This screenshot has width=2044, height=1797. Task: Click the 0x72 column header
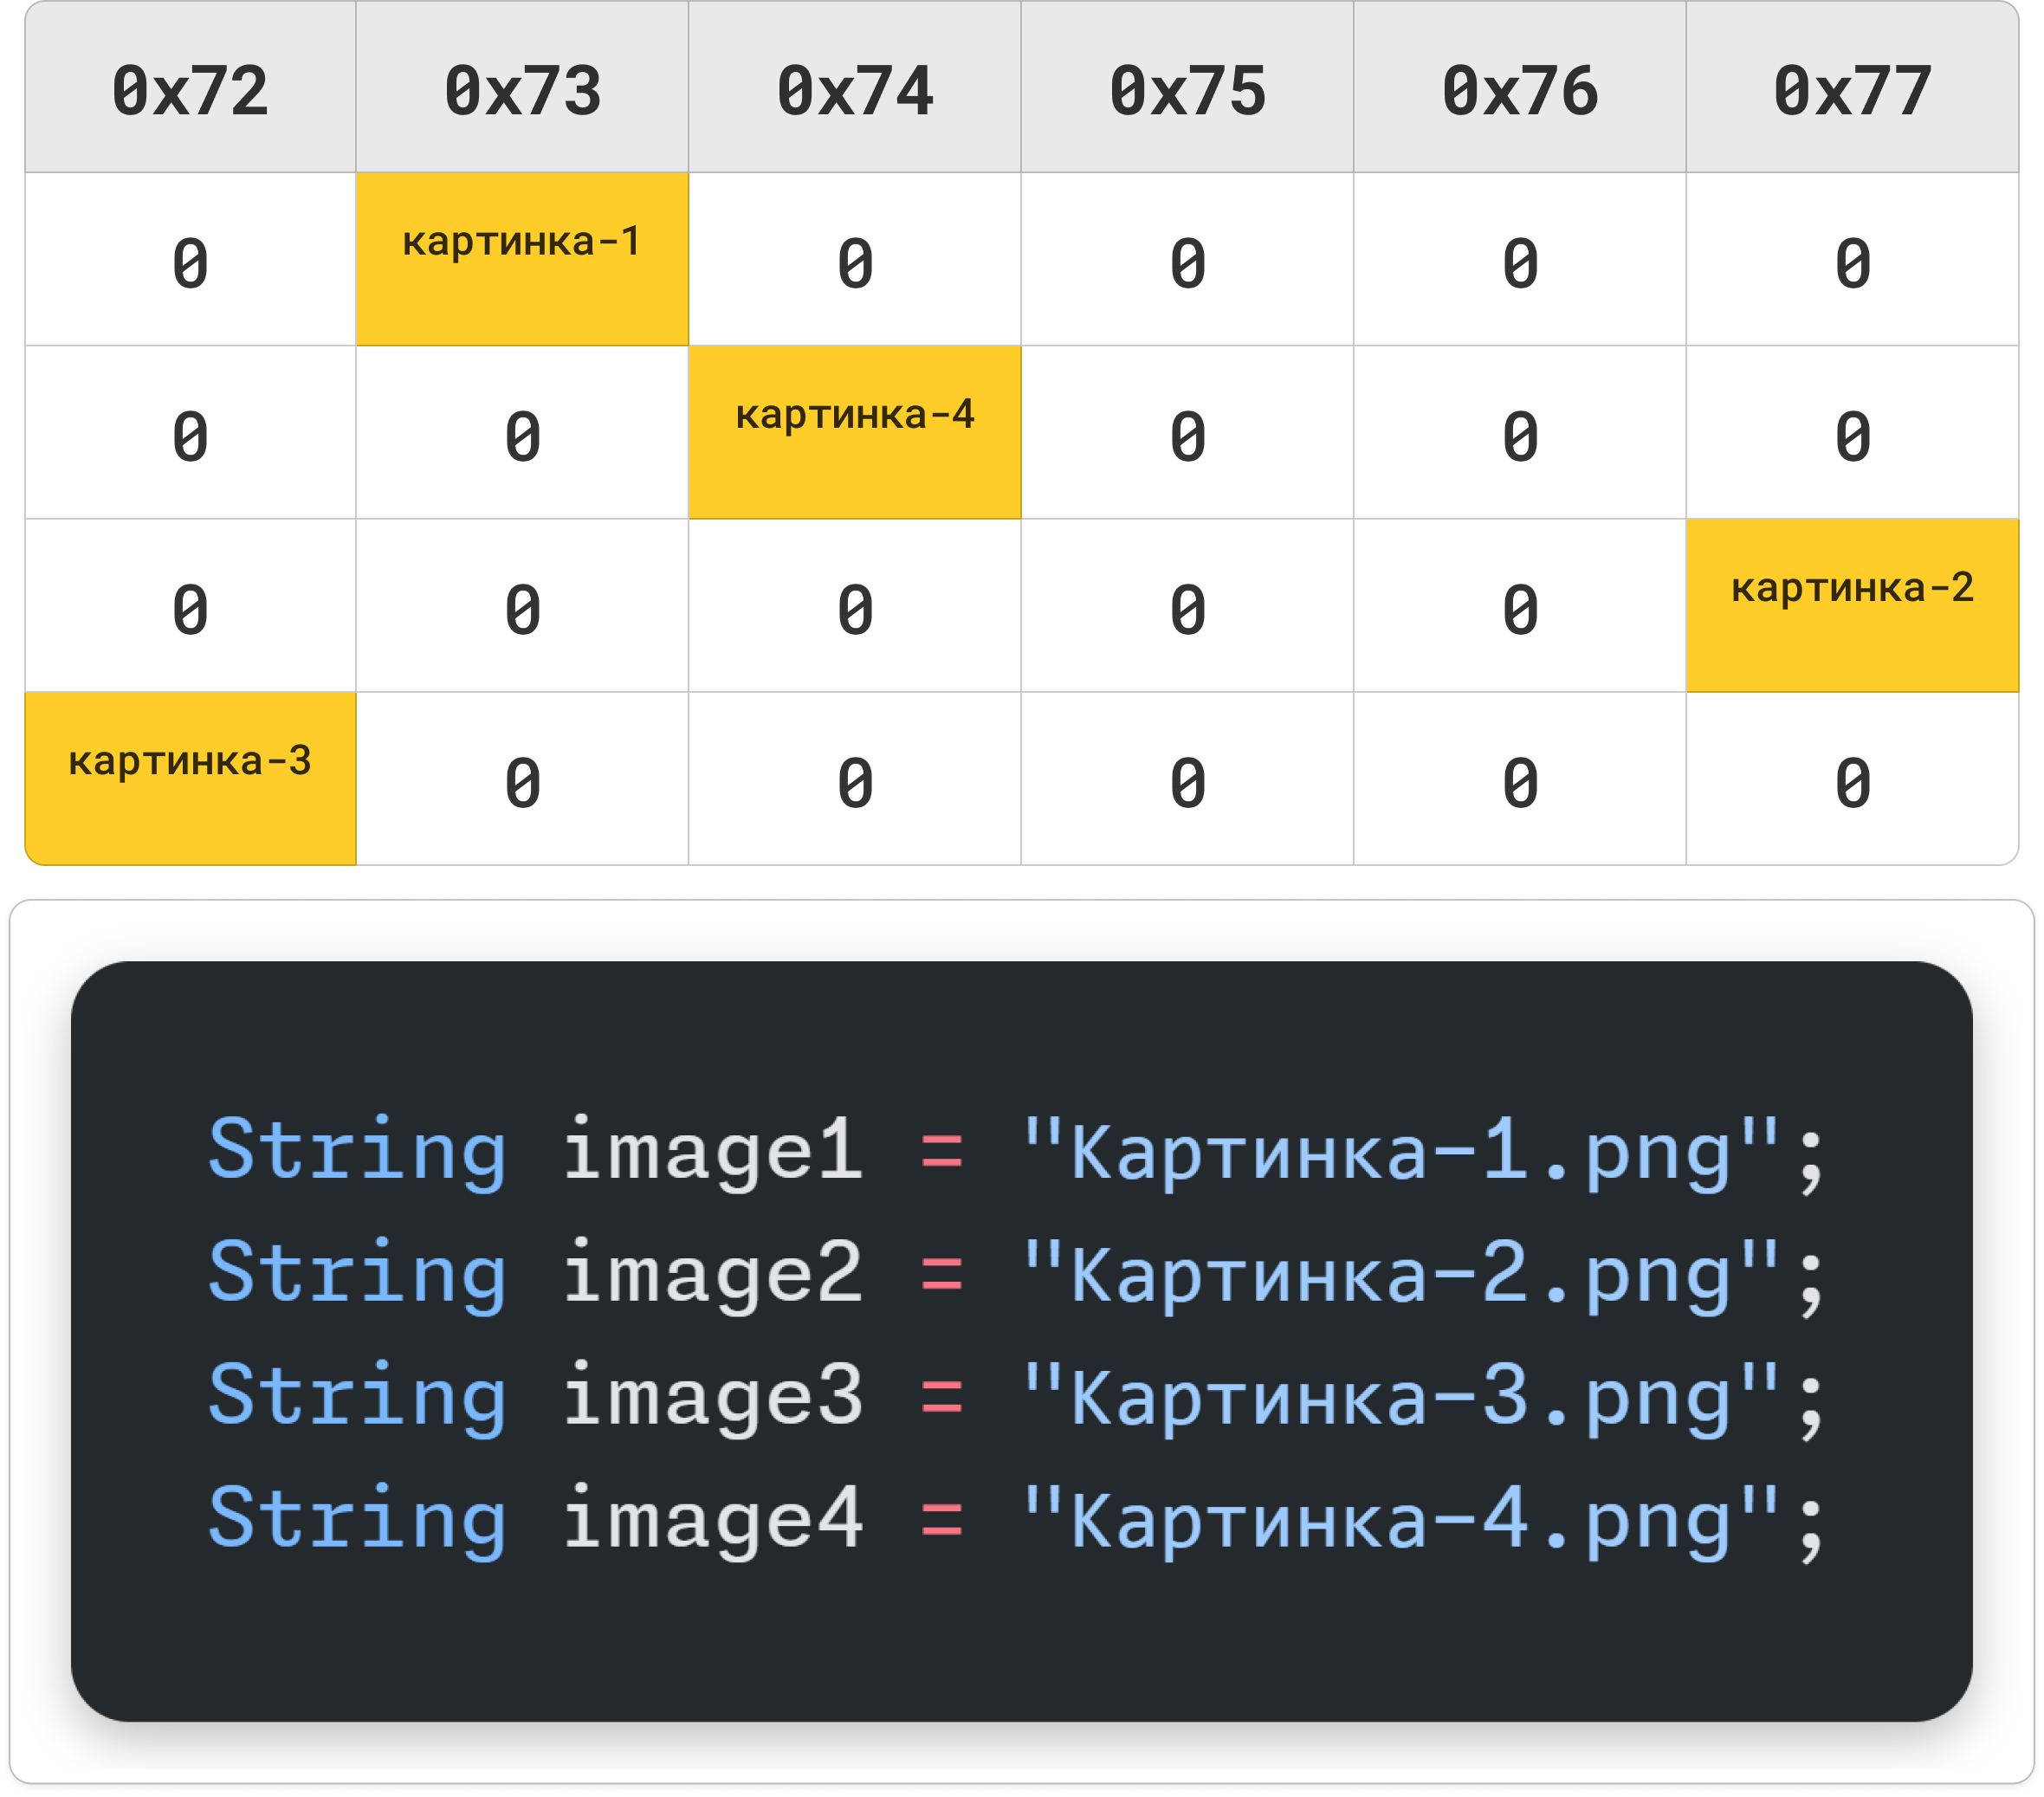click(x=190, y=90)
